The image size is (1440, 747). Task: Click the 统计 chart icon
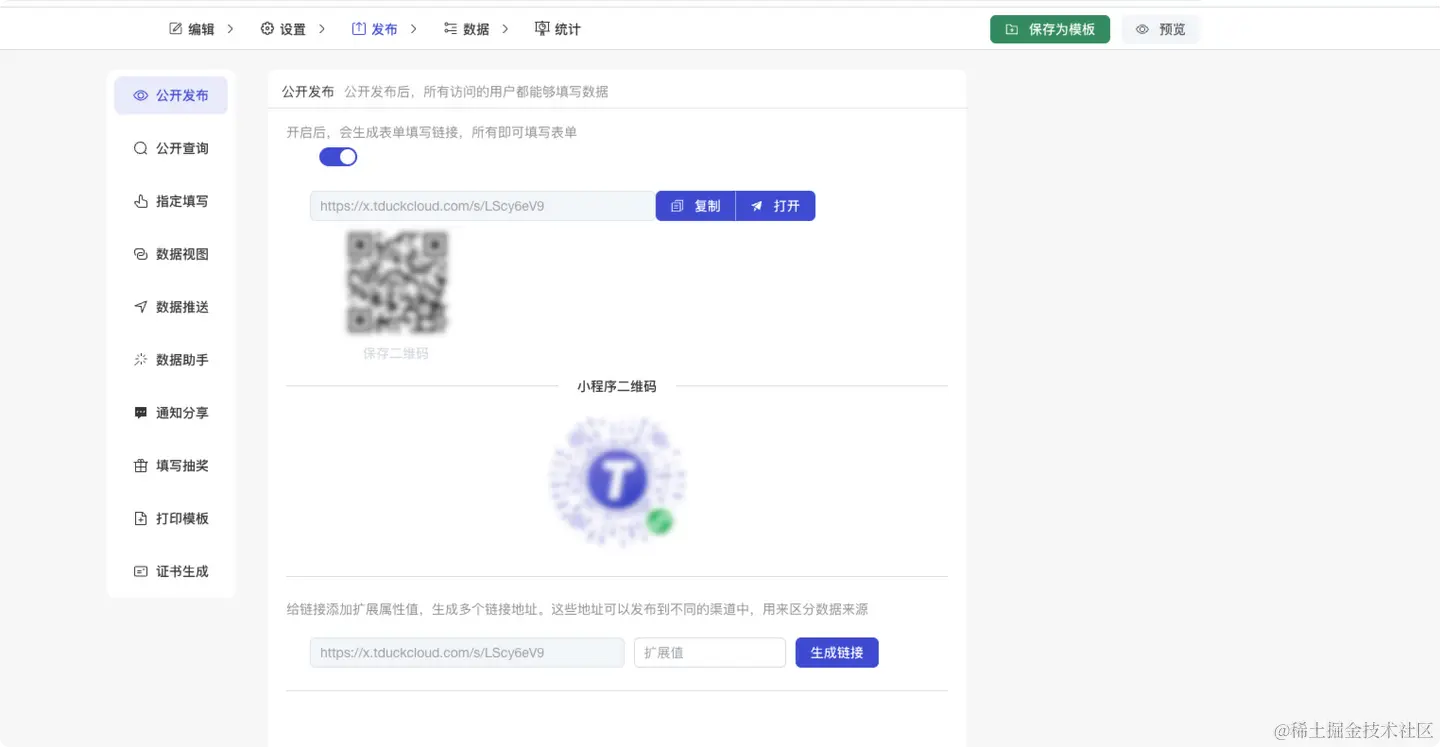tap(541, 29)
